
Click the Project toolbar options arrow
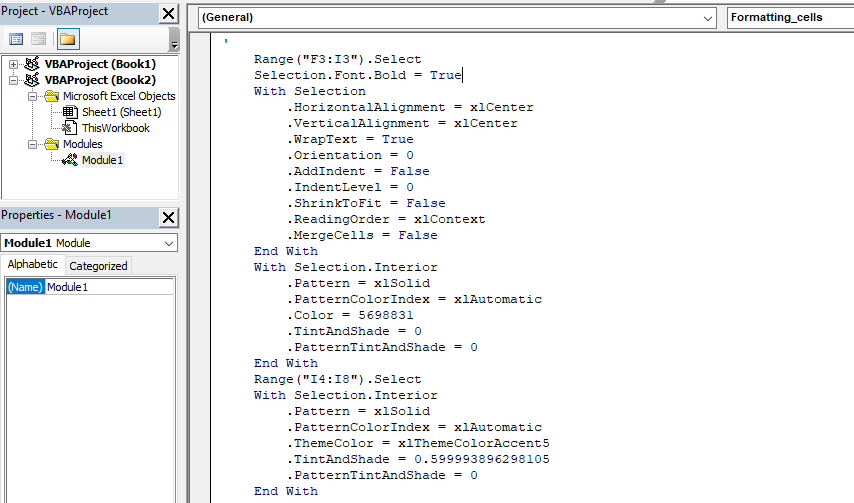point(174,39)
